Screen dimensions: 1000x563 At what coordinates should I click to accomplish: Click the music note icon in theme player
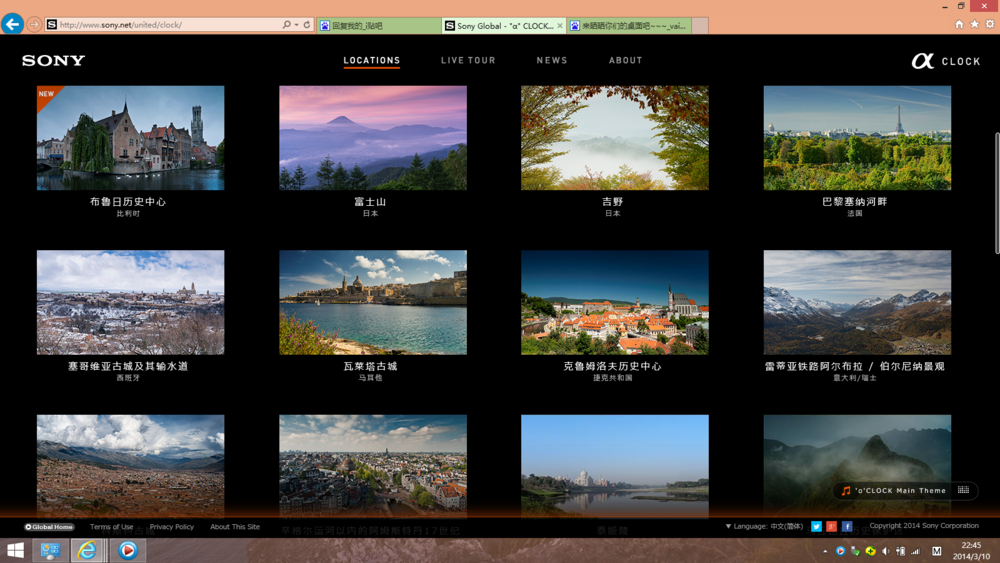(846, 490)
